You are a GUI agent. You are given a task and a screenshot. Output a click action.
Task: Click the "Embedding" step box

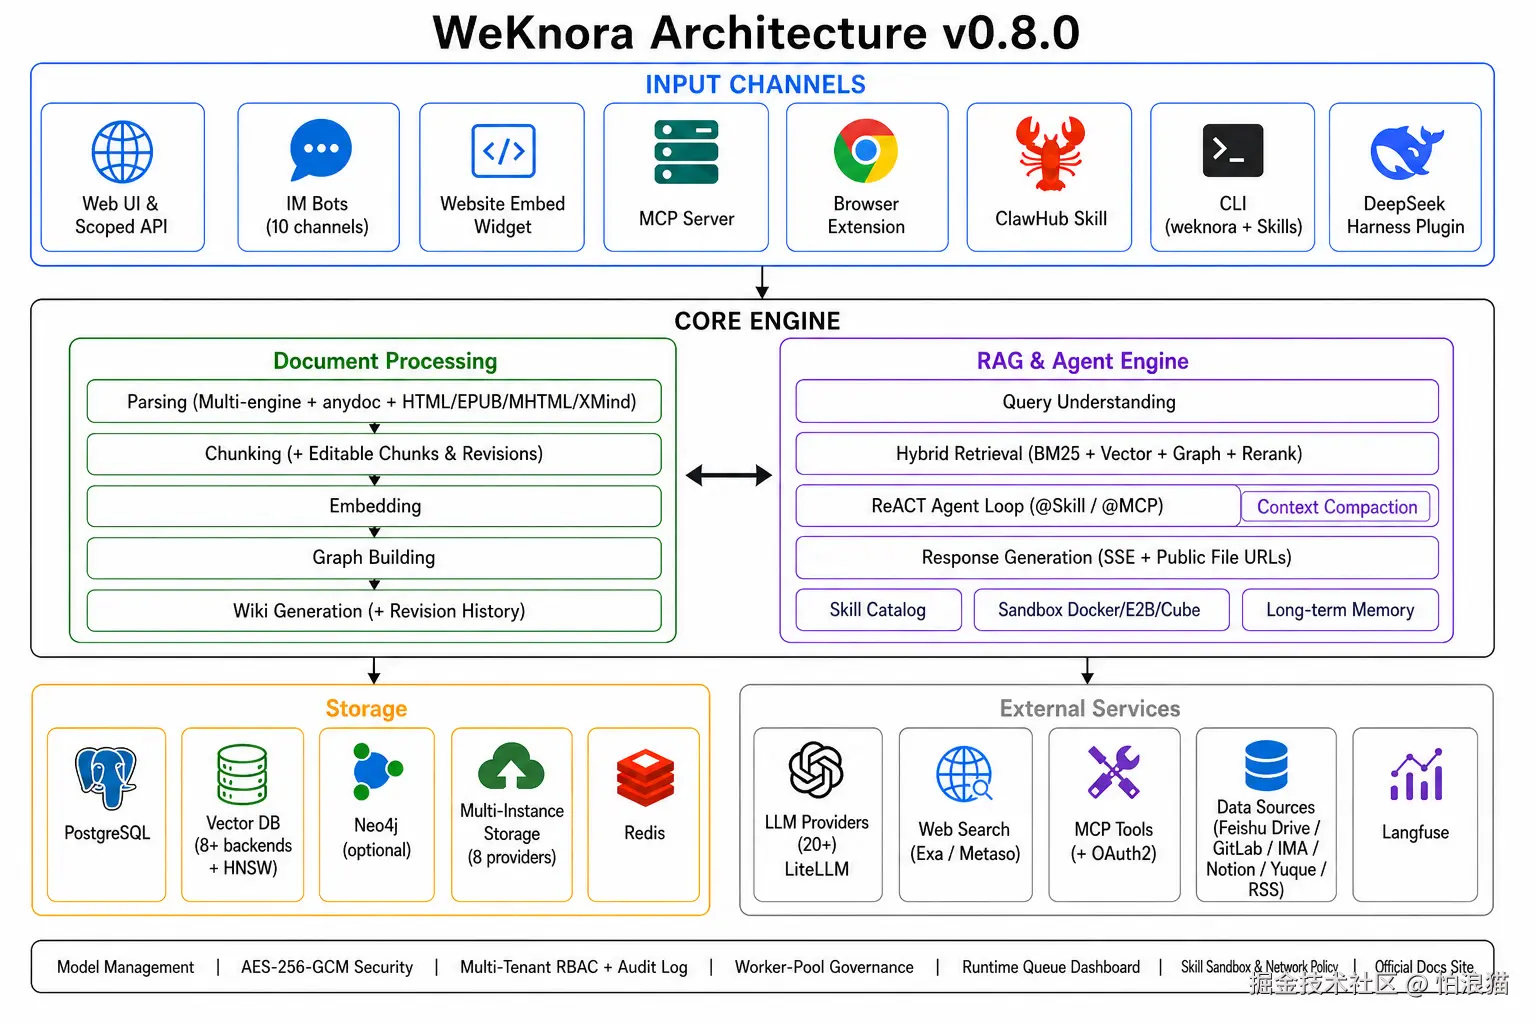click(374, 506)
